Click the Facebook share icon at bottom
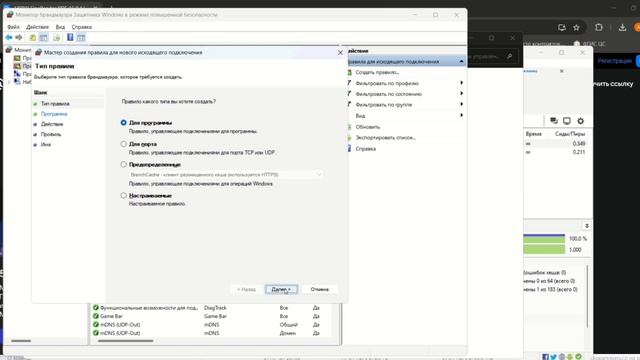Viewport: 640px width, 360px height. point(546,357)
